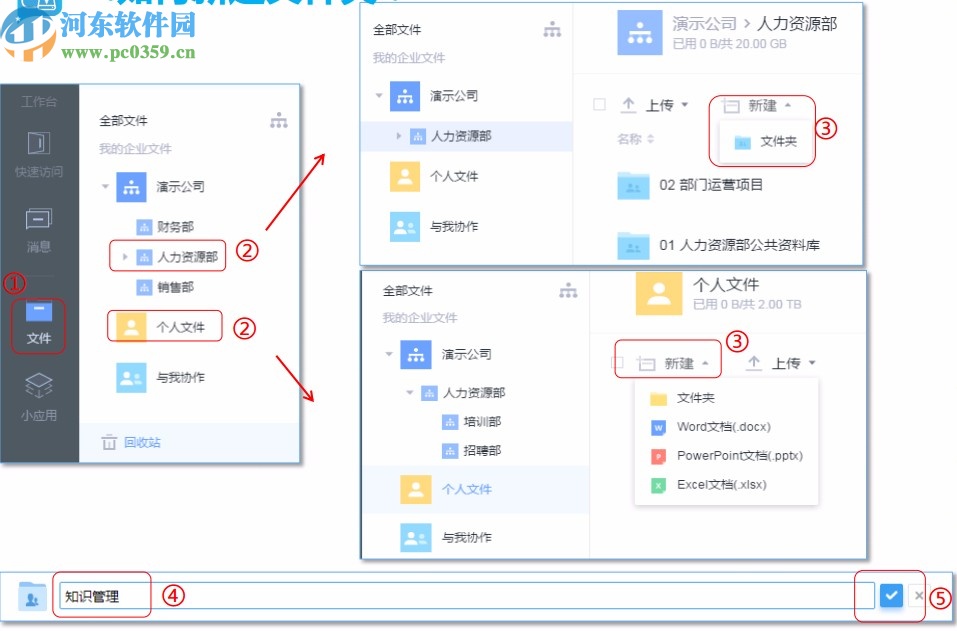Click the 文件 icon in the left sidebar
Screen dimensions: 957x631
[x=37, y=315]
